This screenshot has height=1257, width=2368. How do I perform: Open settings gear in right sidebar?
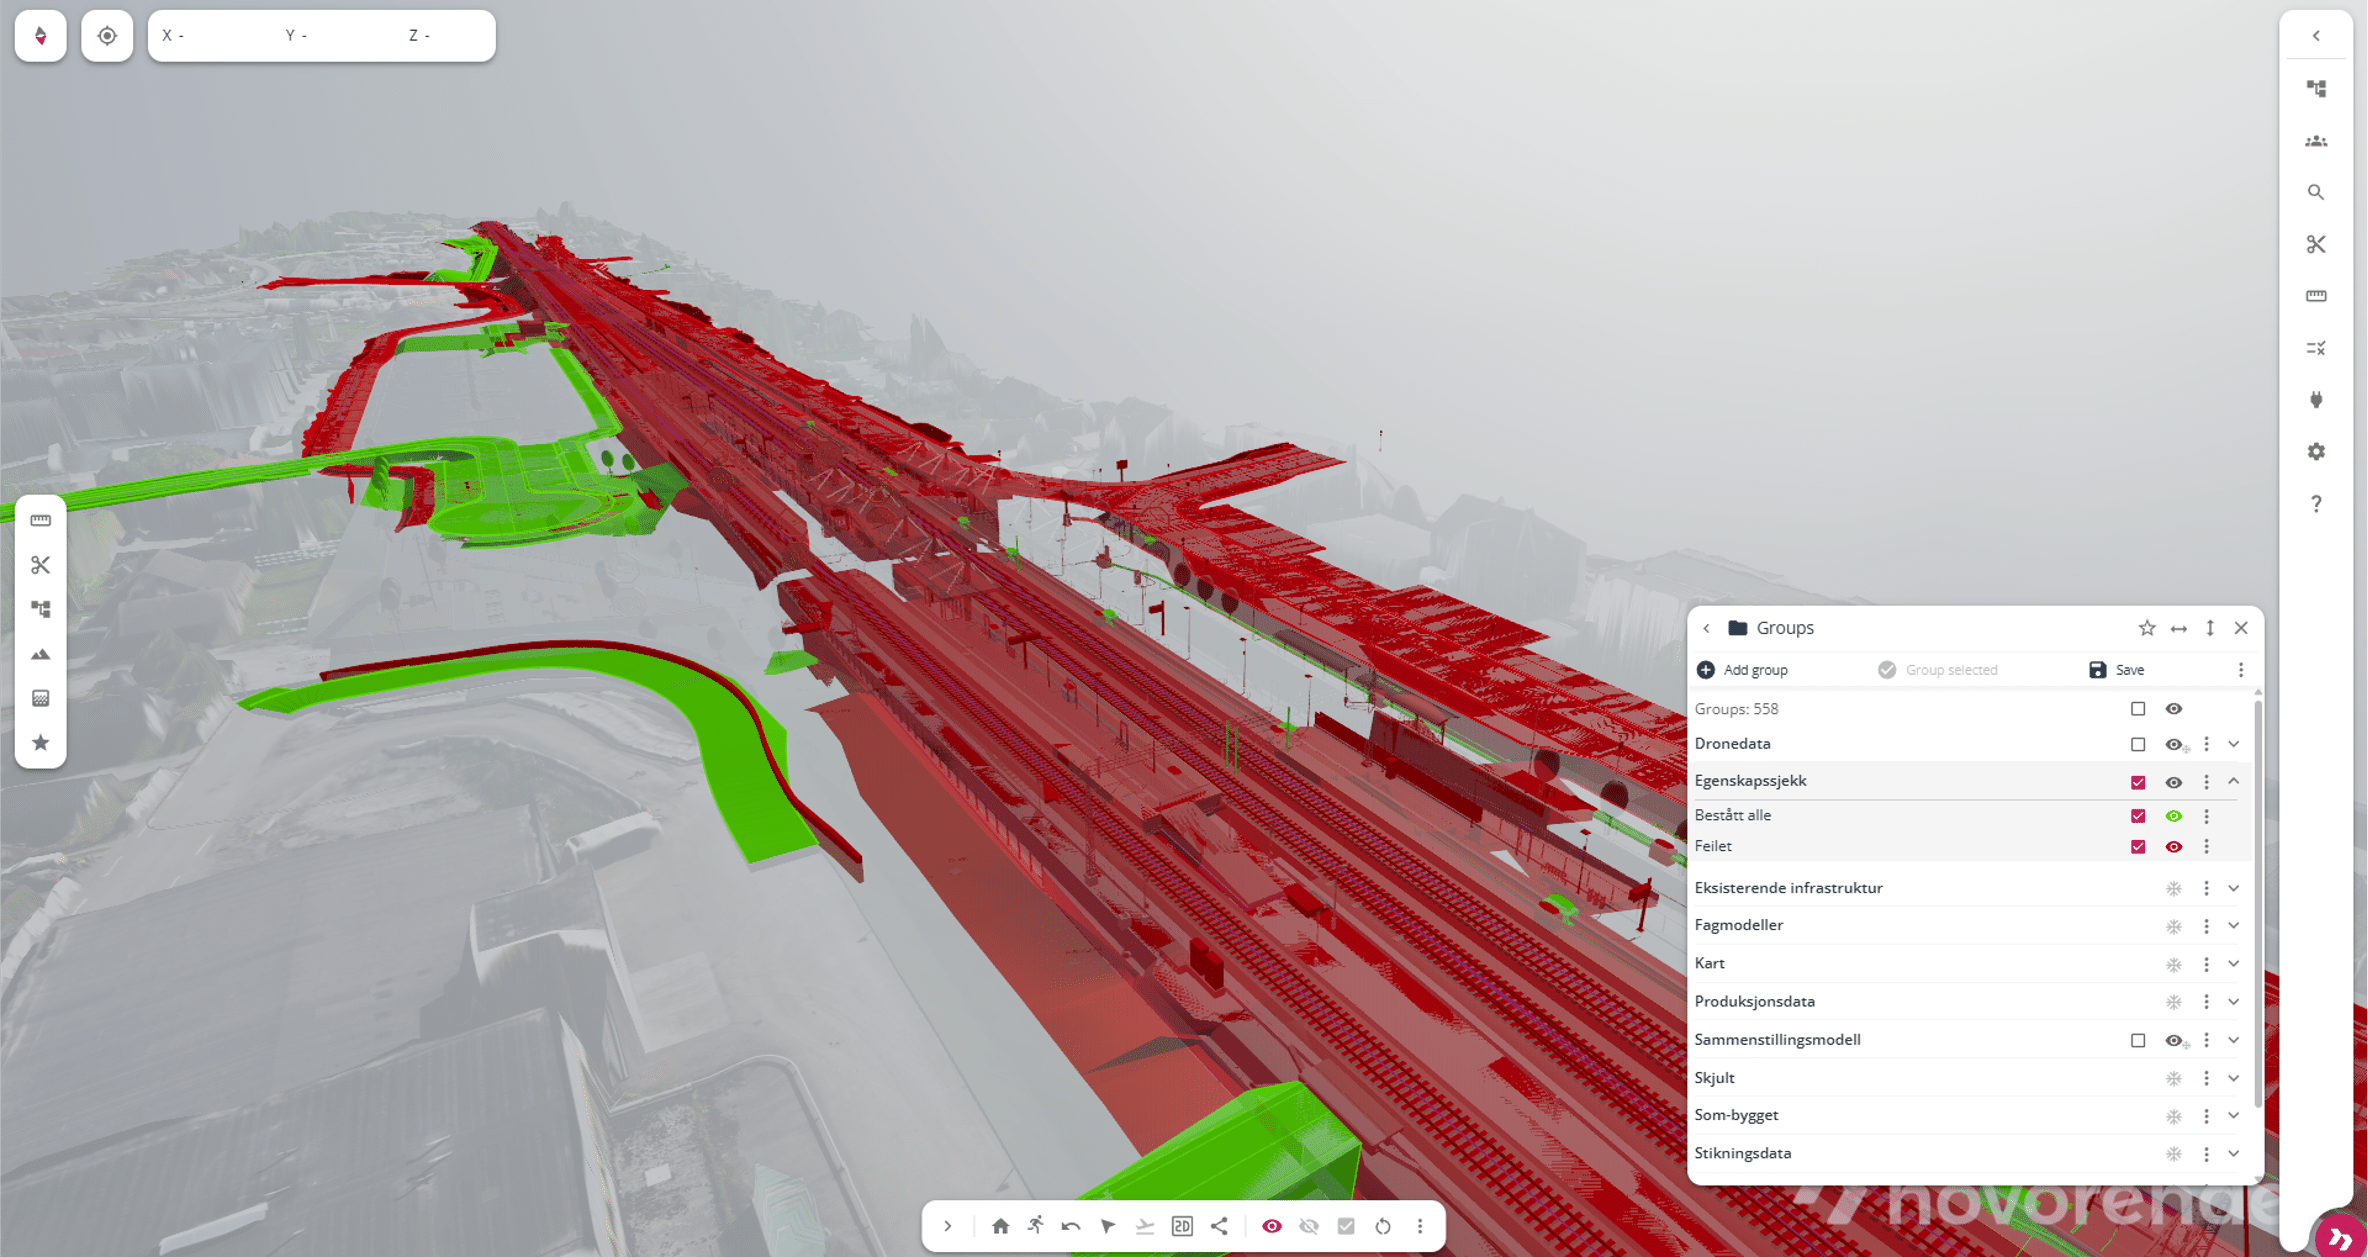(2316, 452)
